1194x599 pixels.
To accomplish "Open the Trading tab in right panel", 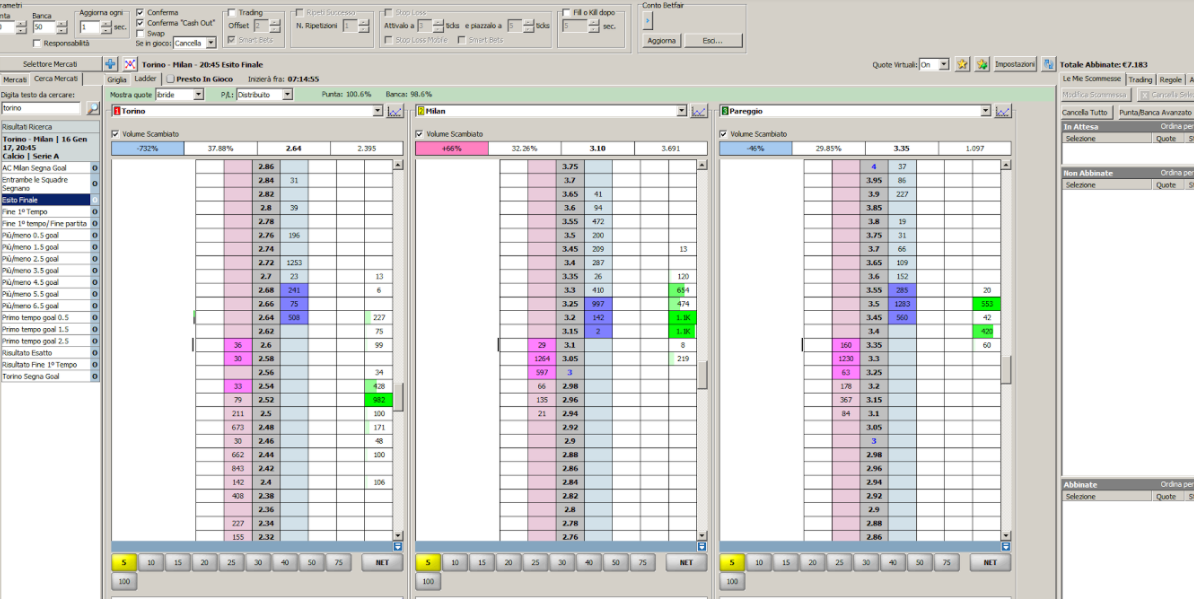I will pyautogui.click(x=1140, y=79).
